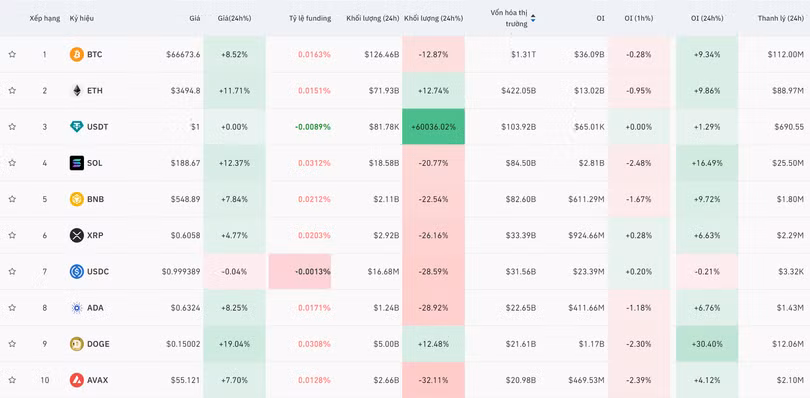Click the green +30.40% OI cell
Screen dimensions: 810x398
coord(707,344)
